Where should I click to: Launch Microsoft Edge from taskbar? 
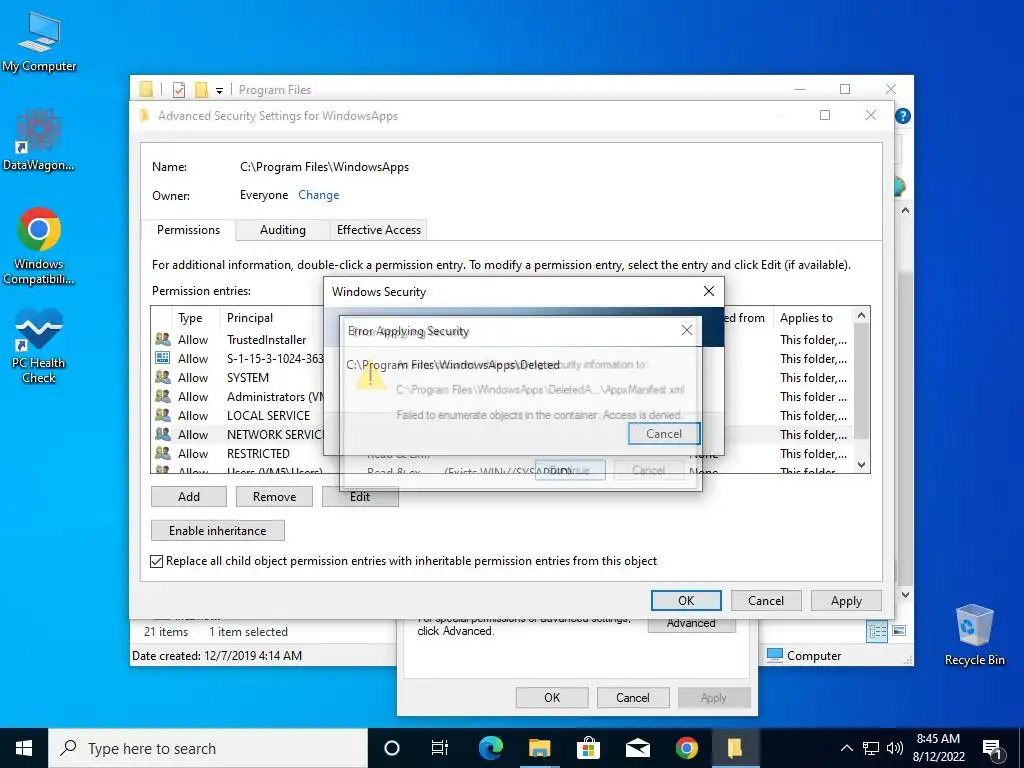click(490, 748)
